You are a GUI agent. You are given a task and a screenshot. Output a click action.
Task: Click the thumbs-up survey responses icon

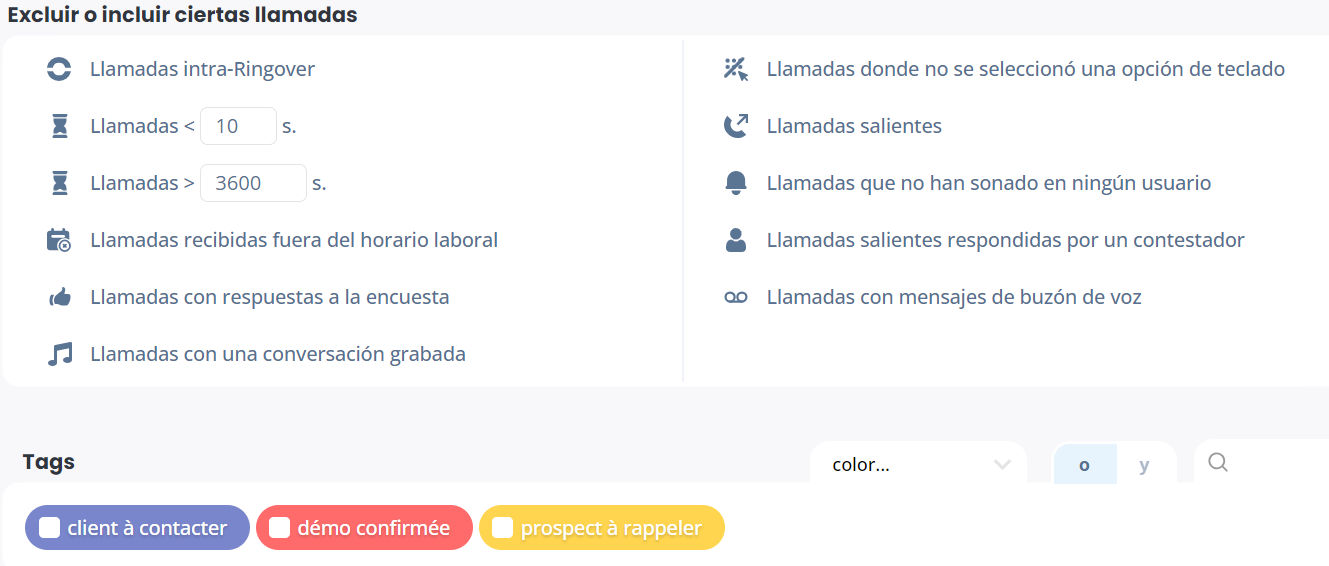pyautogui.click(x=60, y=297)
